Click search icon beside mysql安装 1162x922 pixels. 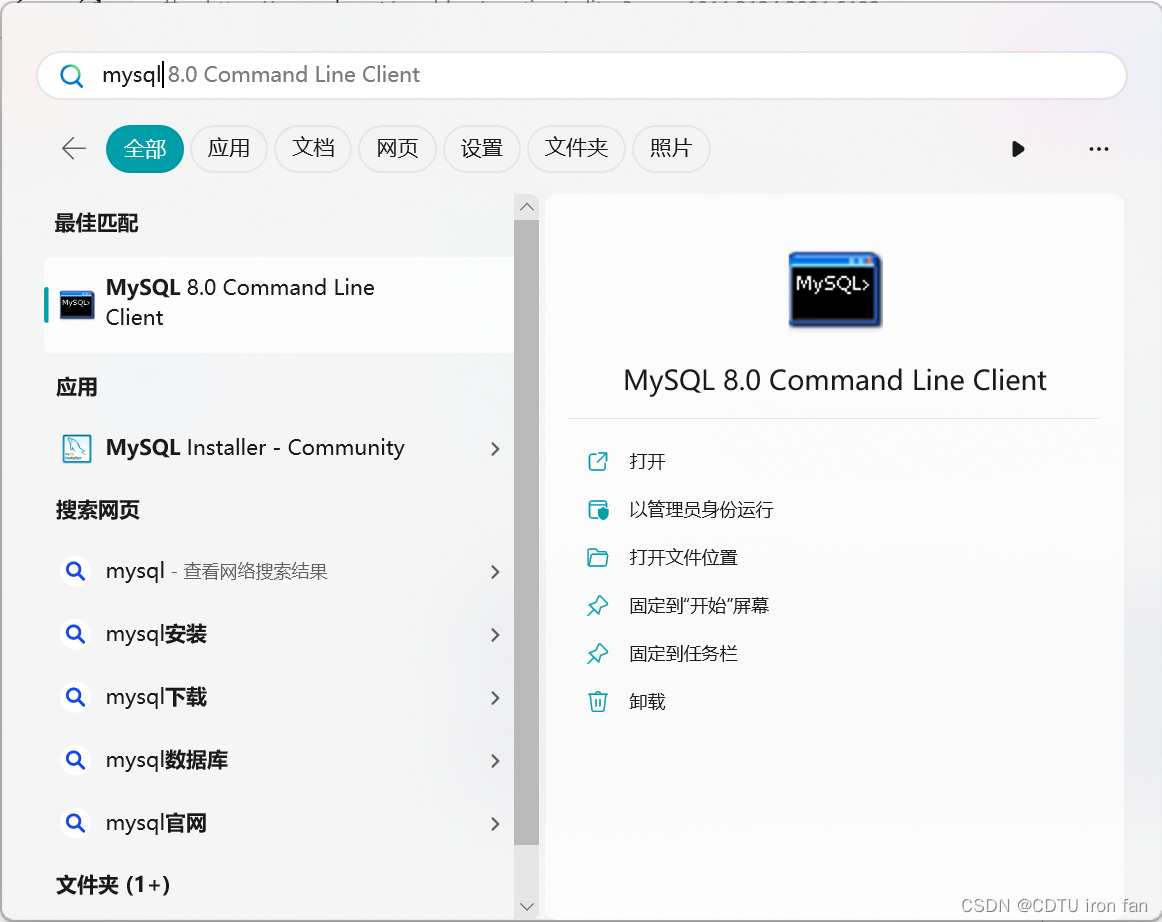[x=75, y=634]
